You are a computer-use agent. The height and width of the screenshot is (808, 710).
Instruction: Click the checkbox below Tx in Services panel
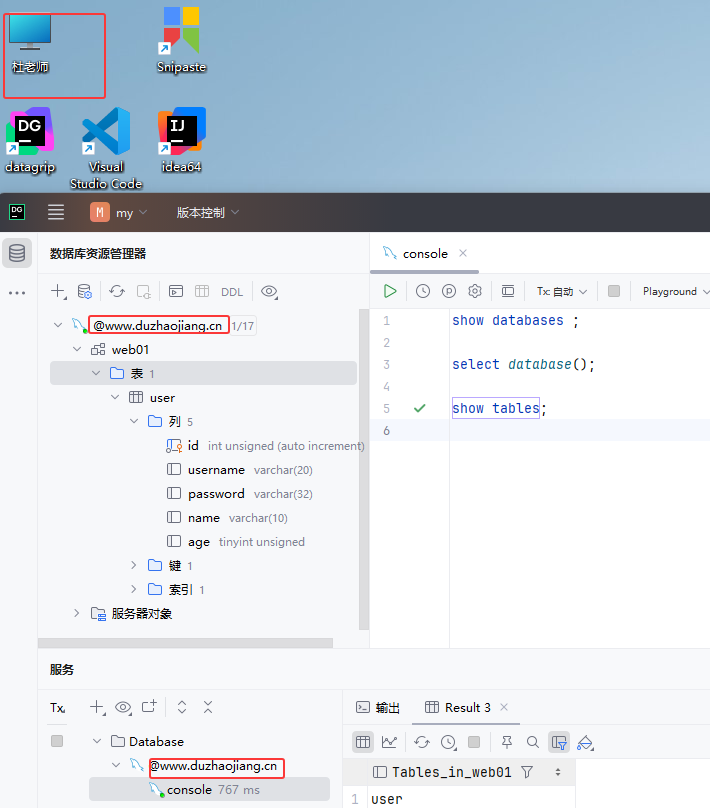(57, 741)
